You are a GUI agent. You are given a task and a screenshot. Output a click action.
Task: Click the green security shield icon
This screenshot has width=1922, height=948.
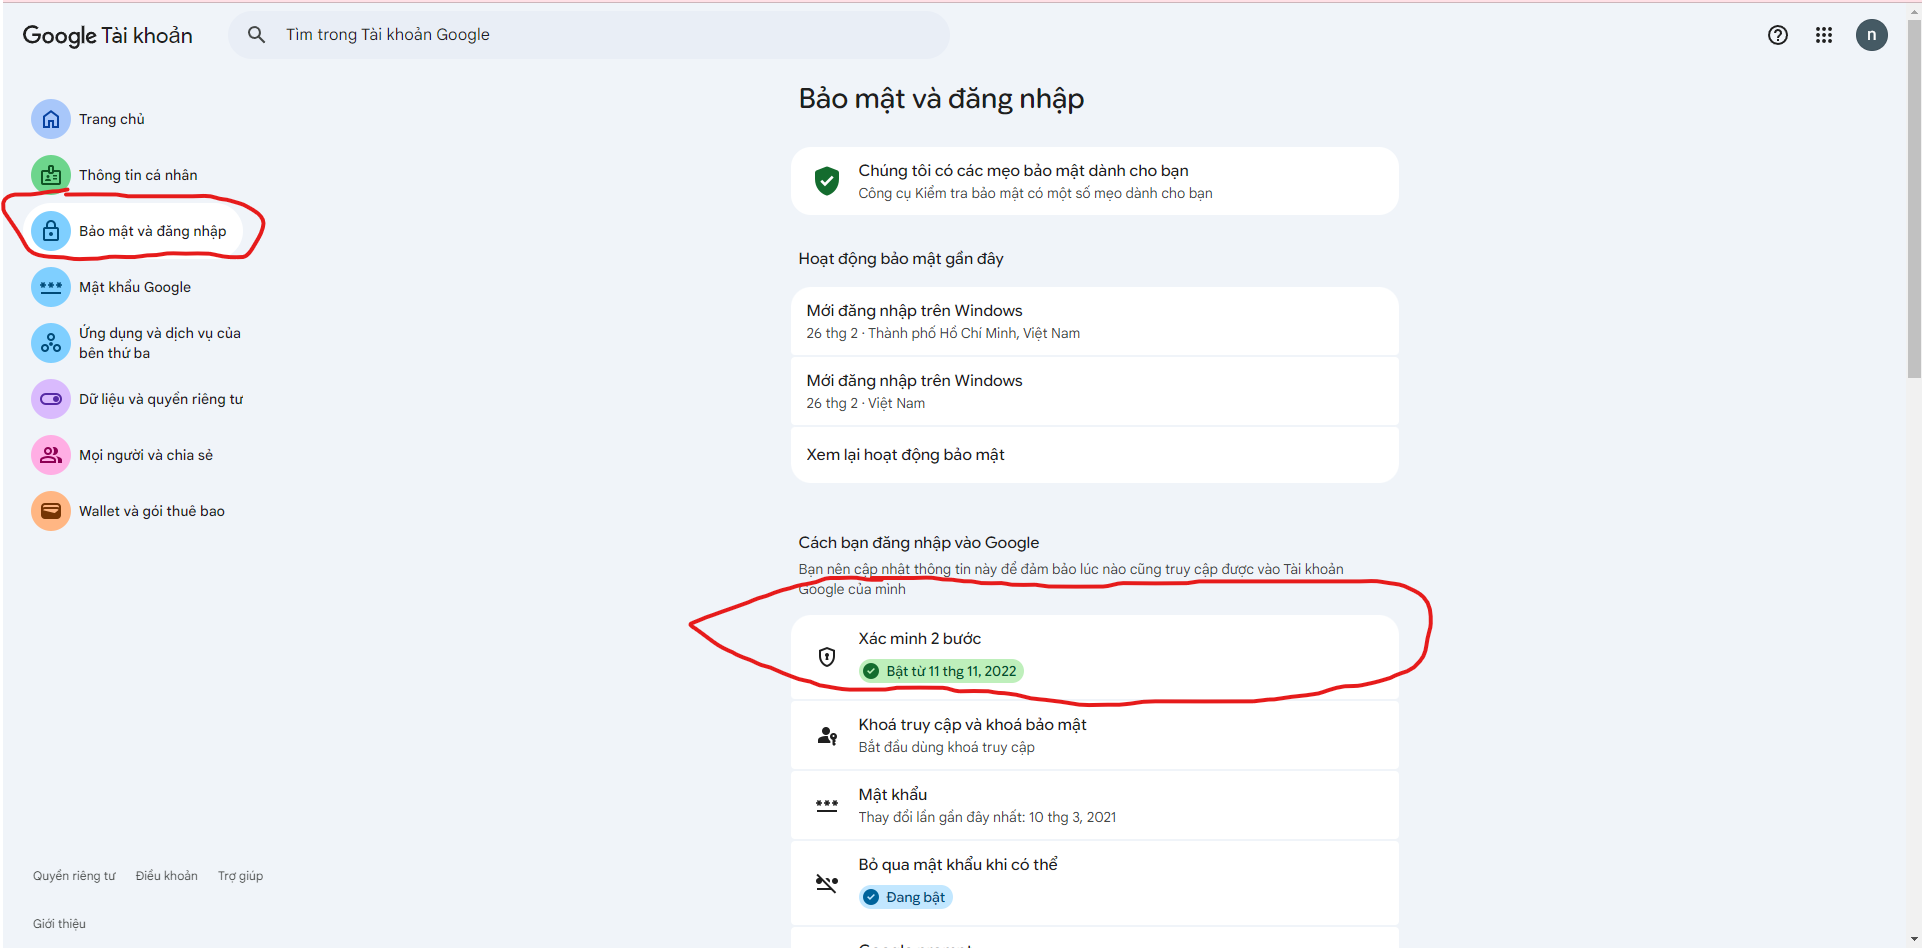click(x=826, y=181)
